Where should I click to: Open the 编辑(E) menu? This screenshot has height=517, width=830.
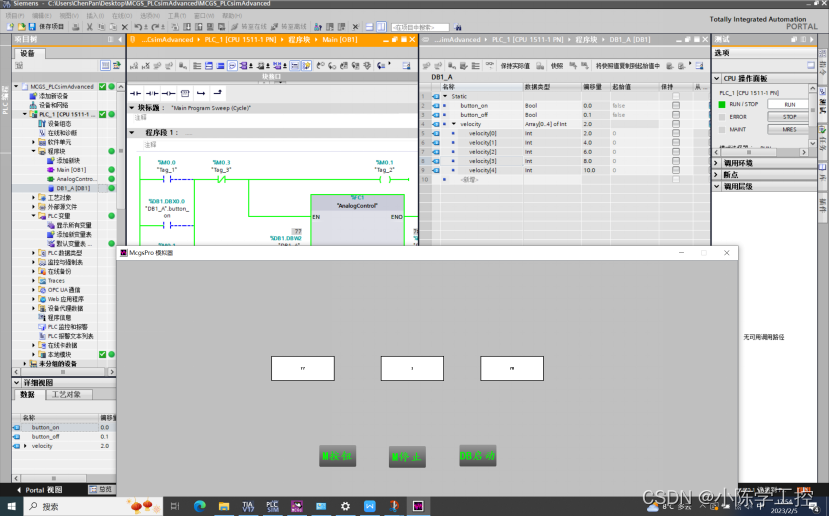pos(42,16)
